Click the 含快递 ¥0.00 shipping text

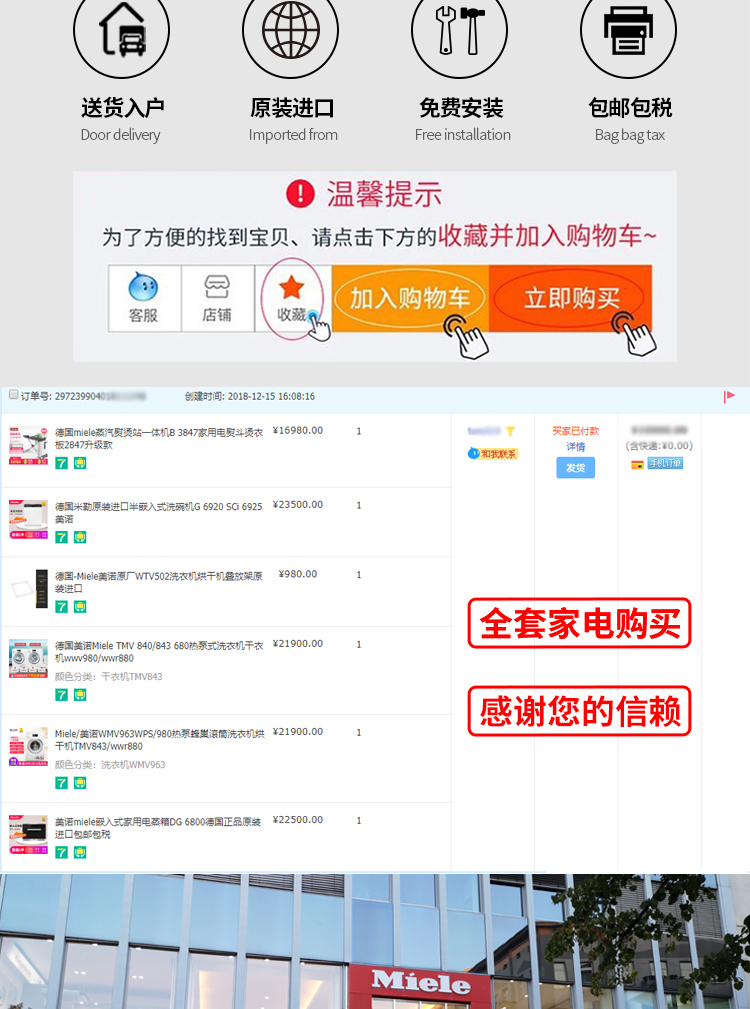[659, 446]
